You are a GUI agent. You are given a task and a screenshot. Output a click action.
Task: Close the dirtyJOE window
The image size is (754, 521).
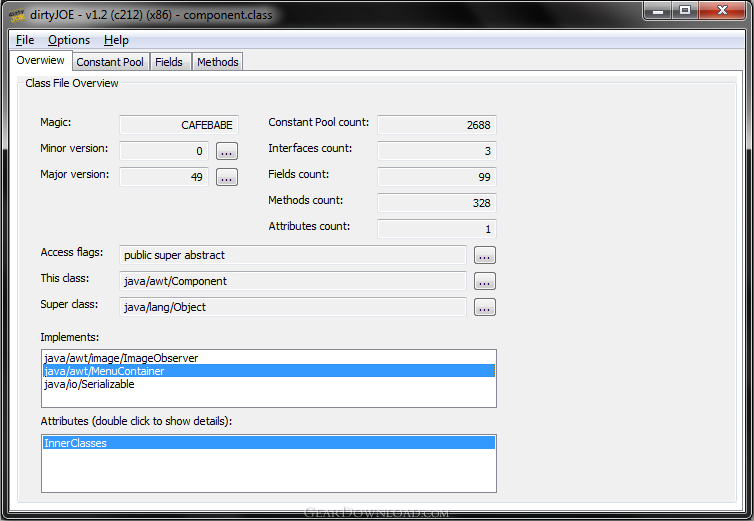tap(722, 11)
